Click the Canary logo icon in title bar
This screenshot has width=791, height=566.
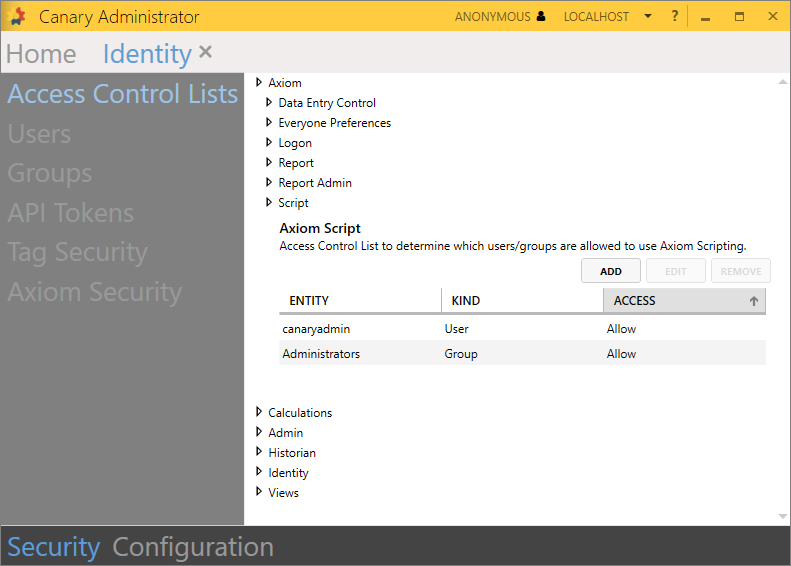(18, 16)
